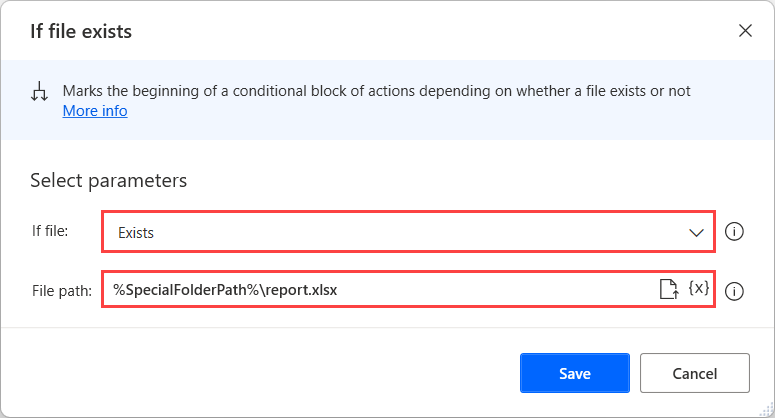Image resolution: width=775 pixels, height=418 pixels.
Task: Cancel the If file exists action
Action: (695, 373)
